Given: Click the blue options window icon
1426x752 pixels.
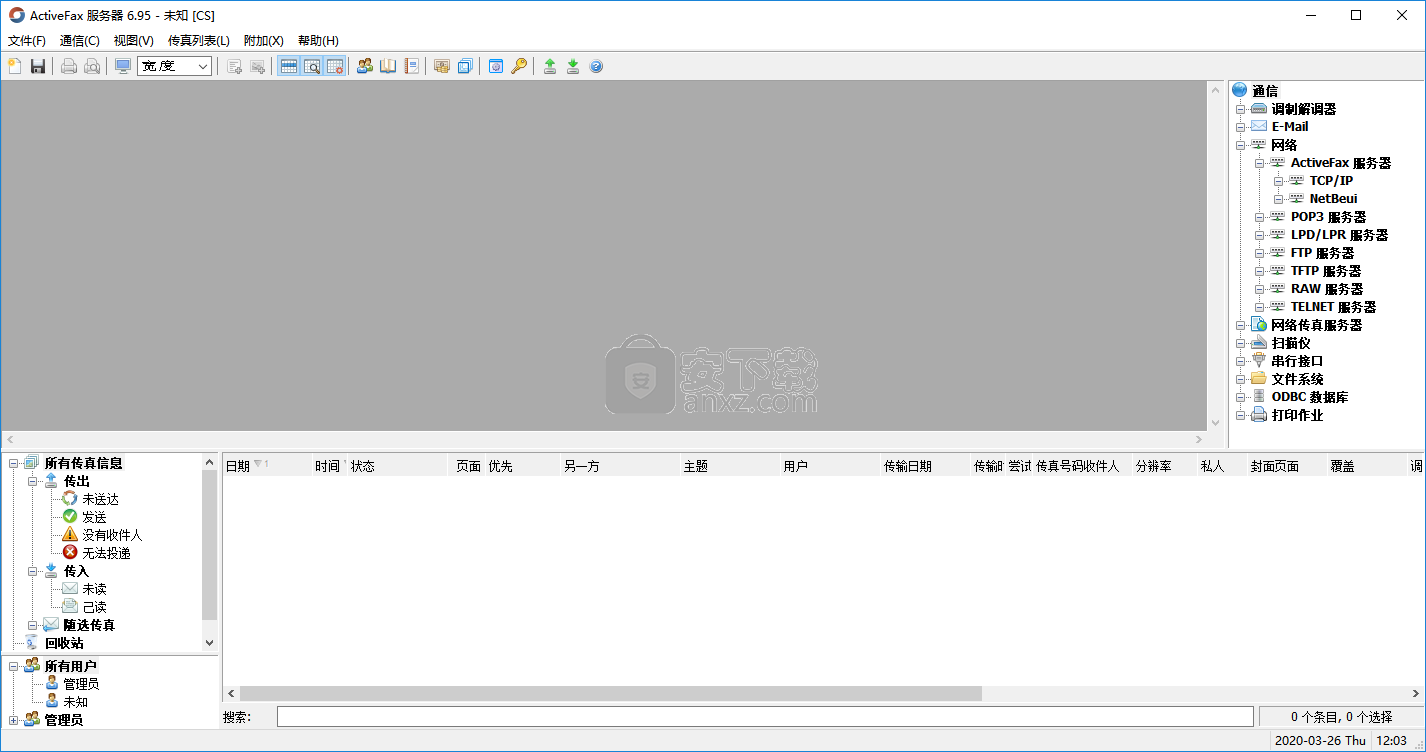Looking at the screenshot, I should coord(496,66).
